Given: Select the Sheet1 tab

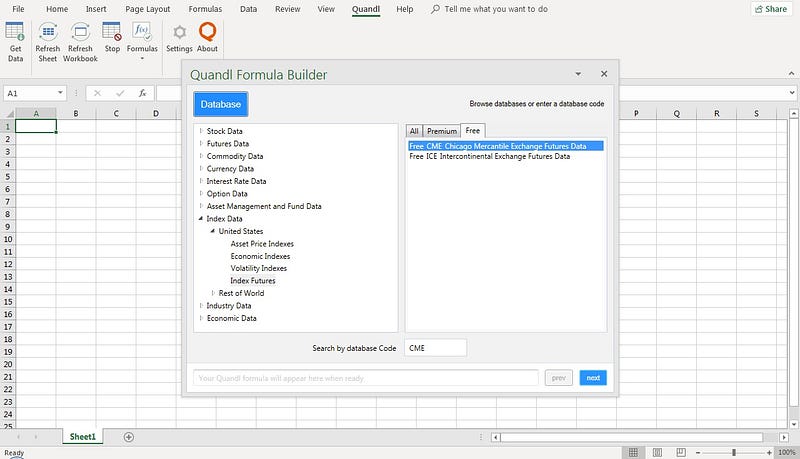Looking at the screenshot, I should pyautogui.click(x=83, y=437).
